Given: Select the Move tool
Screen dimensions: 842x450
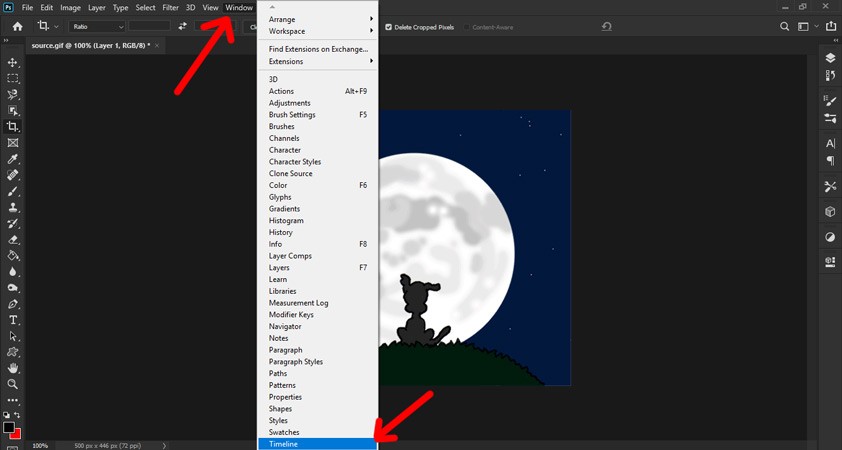Looking at the screenshot, I should point(13,62).
